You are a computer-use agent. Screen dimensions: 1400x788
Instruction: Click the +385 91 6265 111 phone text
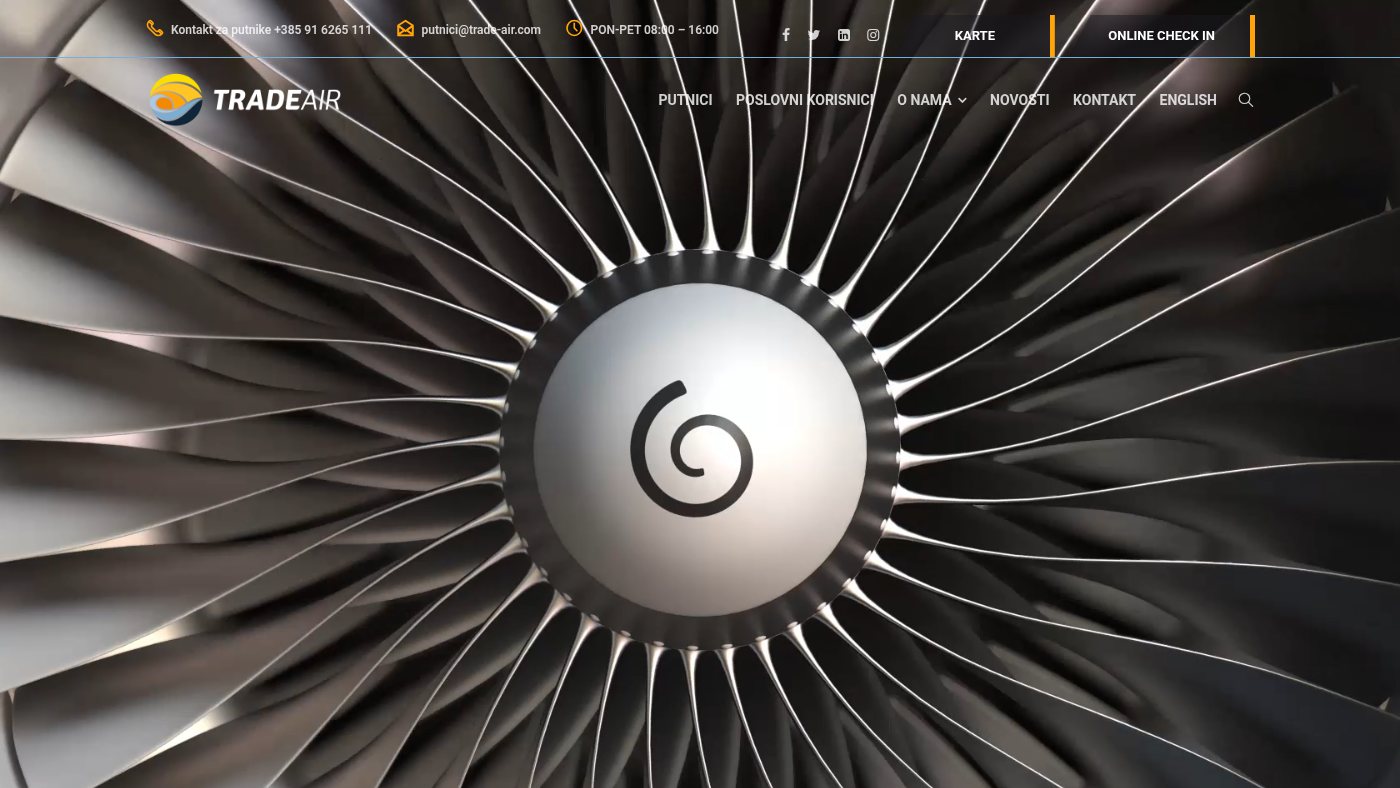(x=323, y=30)
